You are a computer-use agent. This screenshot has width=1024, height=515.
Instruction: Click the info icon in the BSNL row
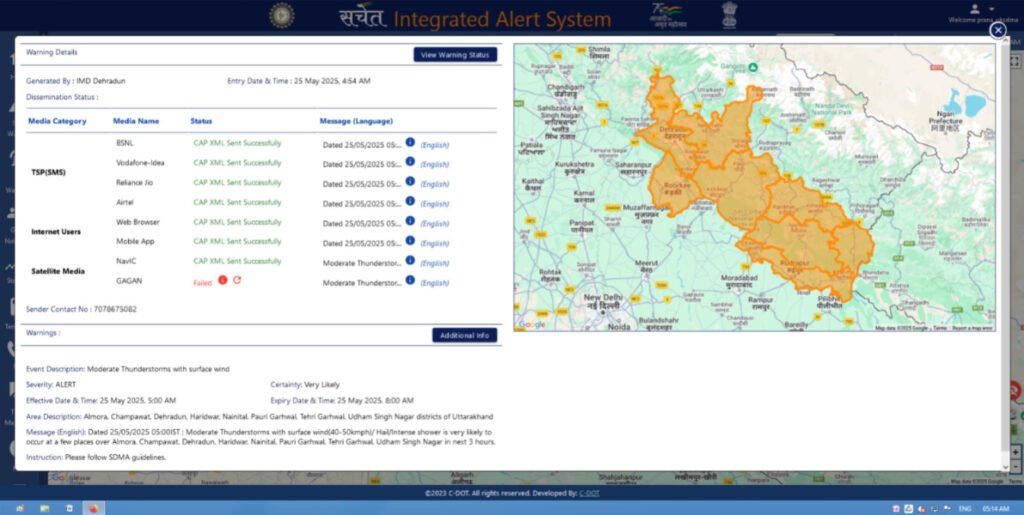pyautogui.click(x=410, y=143)
